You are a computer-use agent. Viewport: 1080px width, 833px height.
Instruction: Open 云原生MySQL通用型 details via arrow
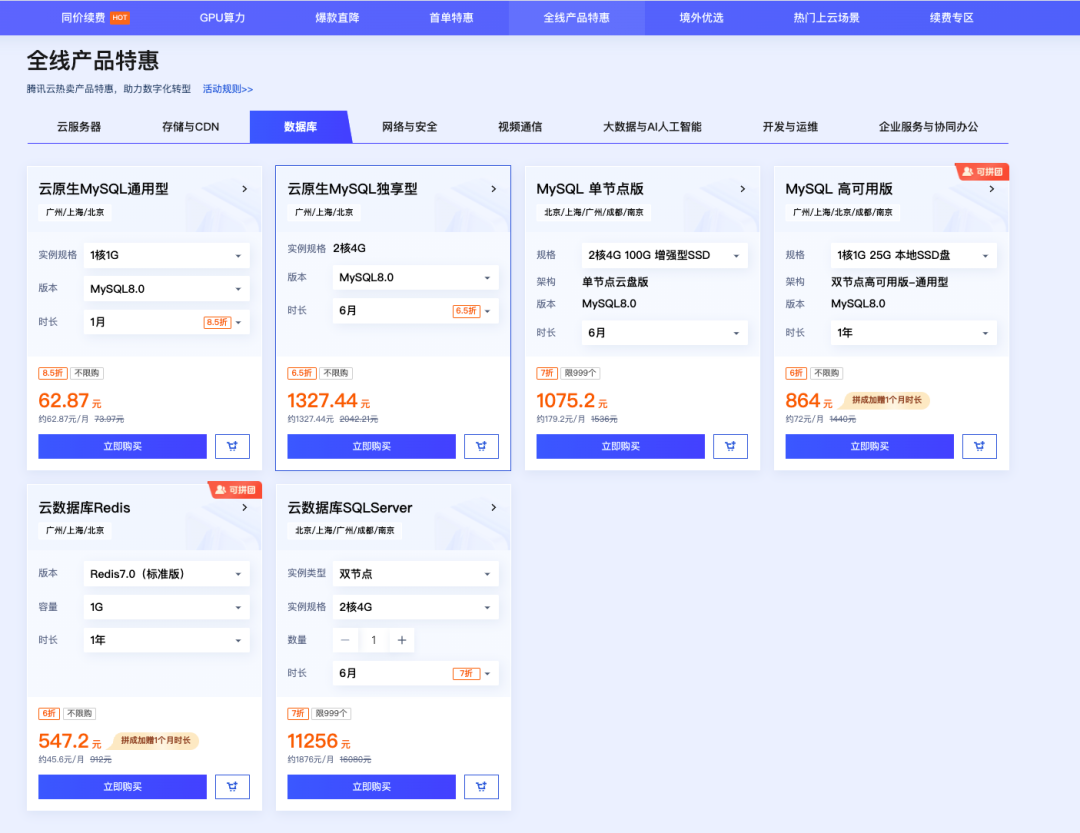click(x=245, y=189)
